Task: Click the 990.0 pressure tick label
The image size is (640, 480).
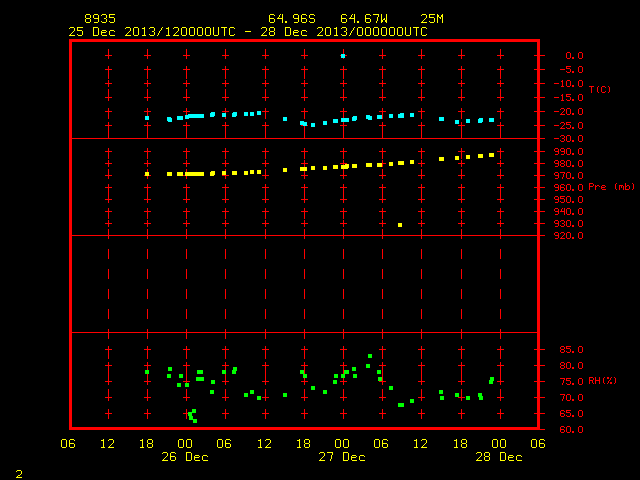Action: (568, 151)
